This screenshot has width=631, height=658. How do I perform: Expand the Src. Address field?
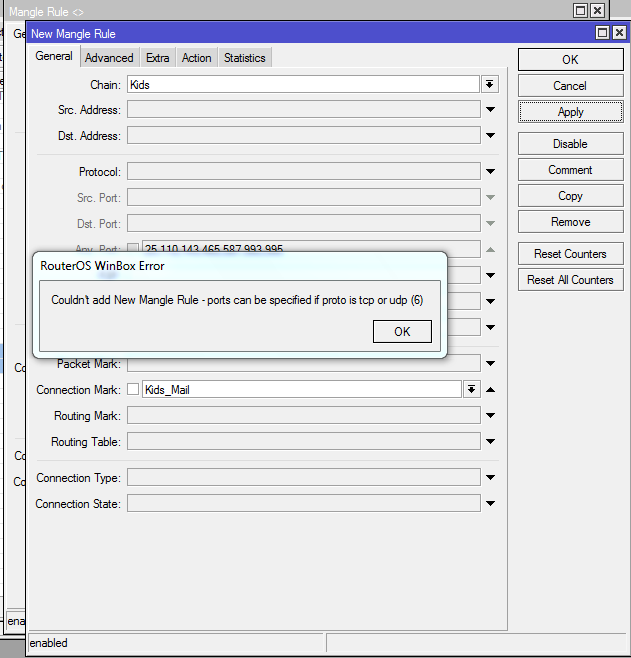[490, 110]
